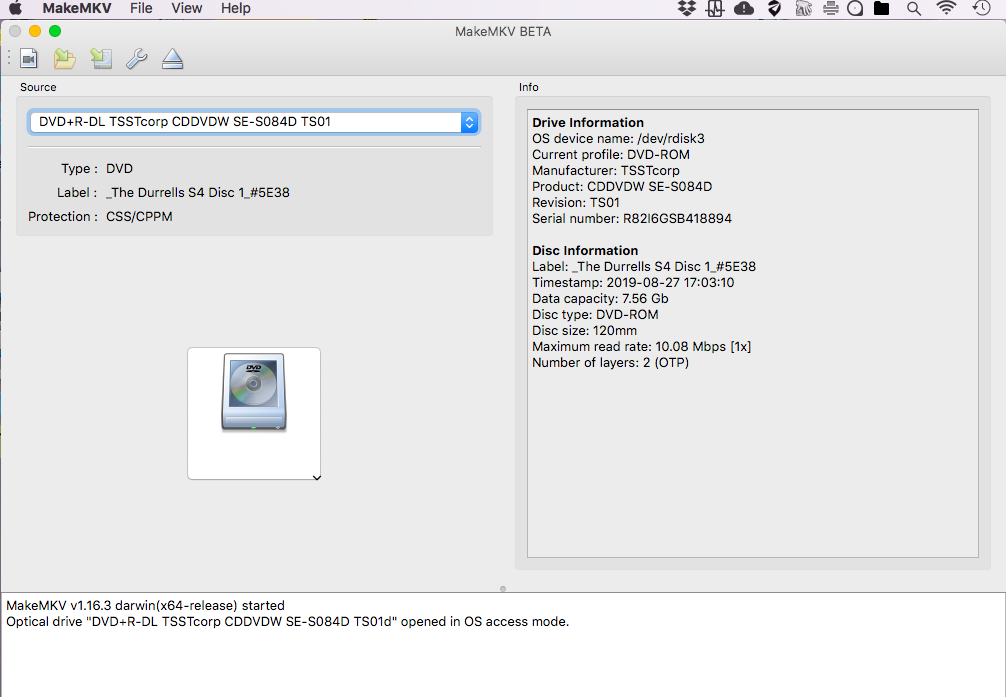Open the View menu
The width and height of the screenshot is (1006, 697).
pyautogui.click(x=187, y=8)
